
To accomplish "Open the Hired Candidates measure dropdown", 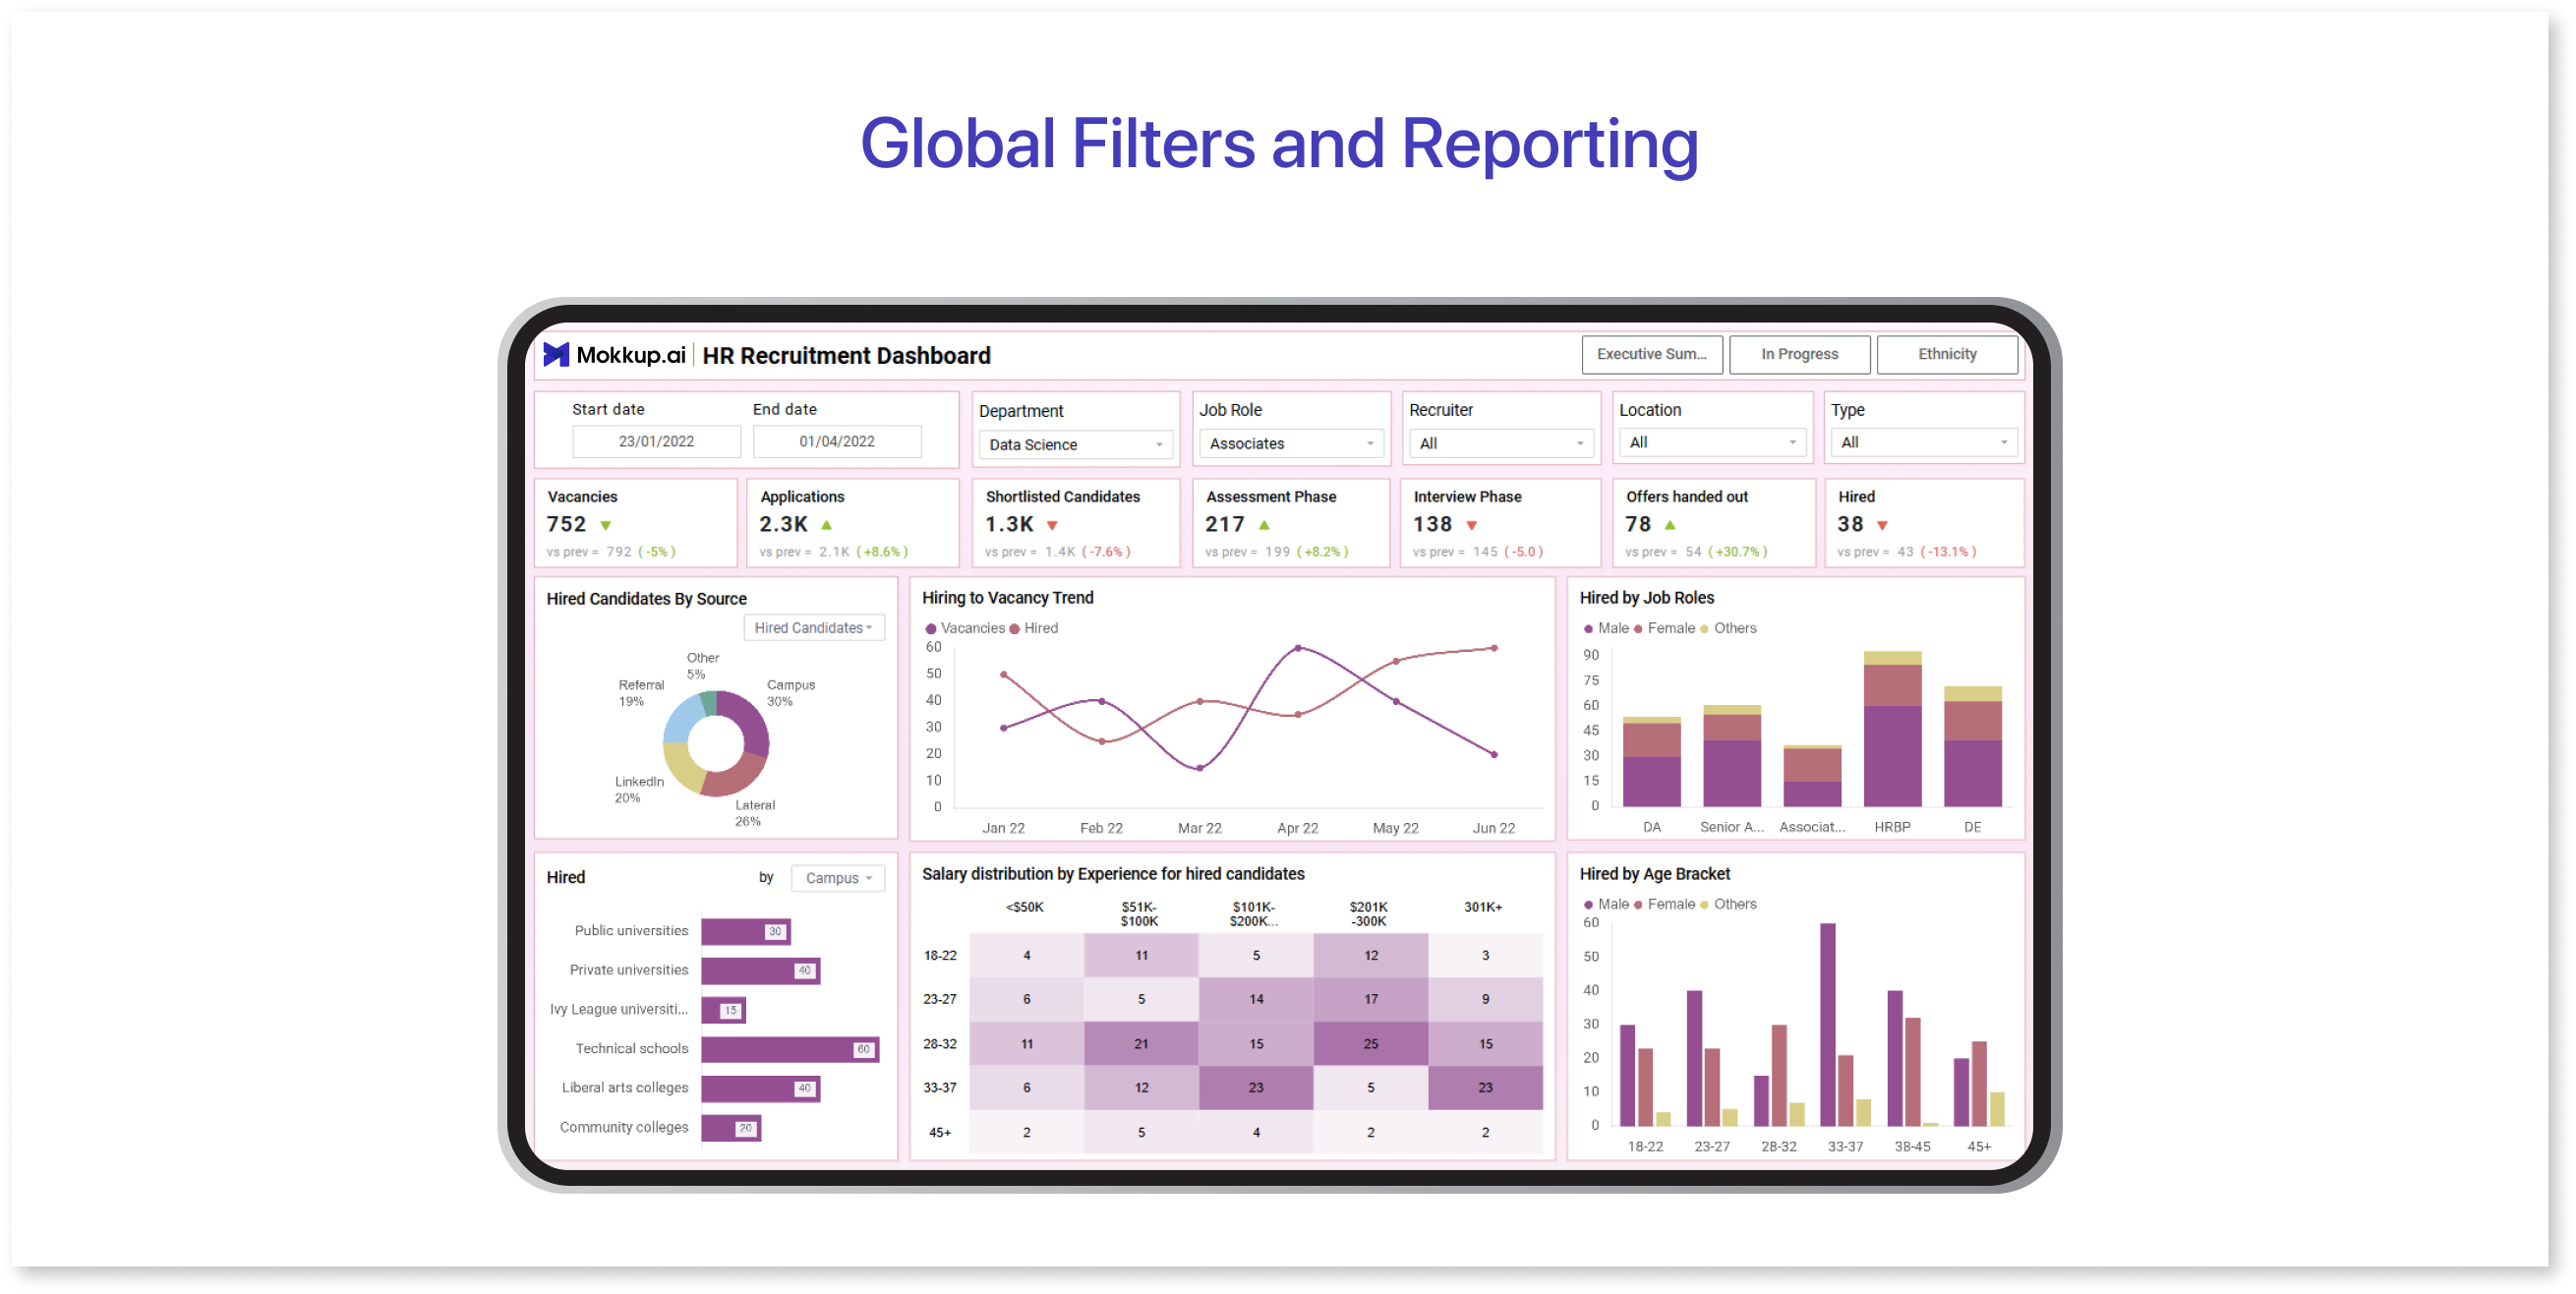I will [x=814, y=627].
